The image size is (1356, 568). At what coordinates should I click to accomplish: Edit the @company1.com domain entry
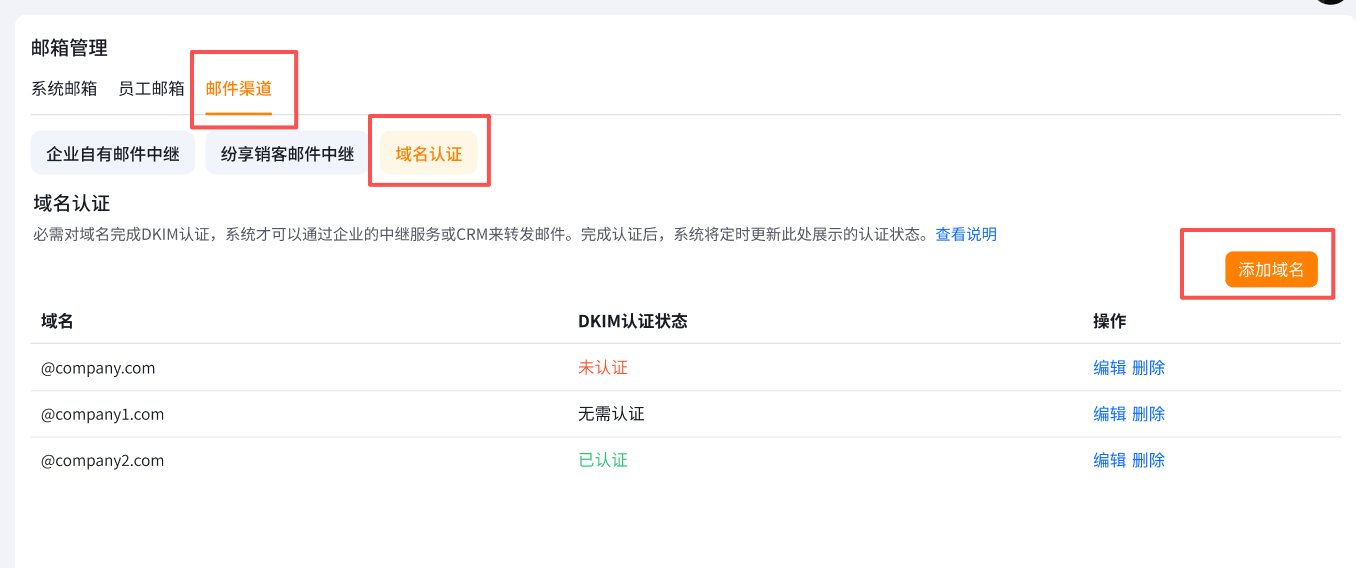click(1110, 414)
